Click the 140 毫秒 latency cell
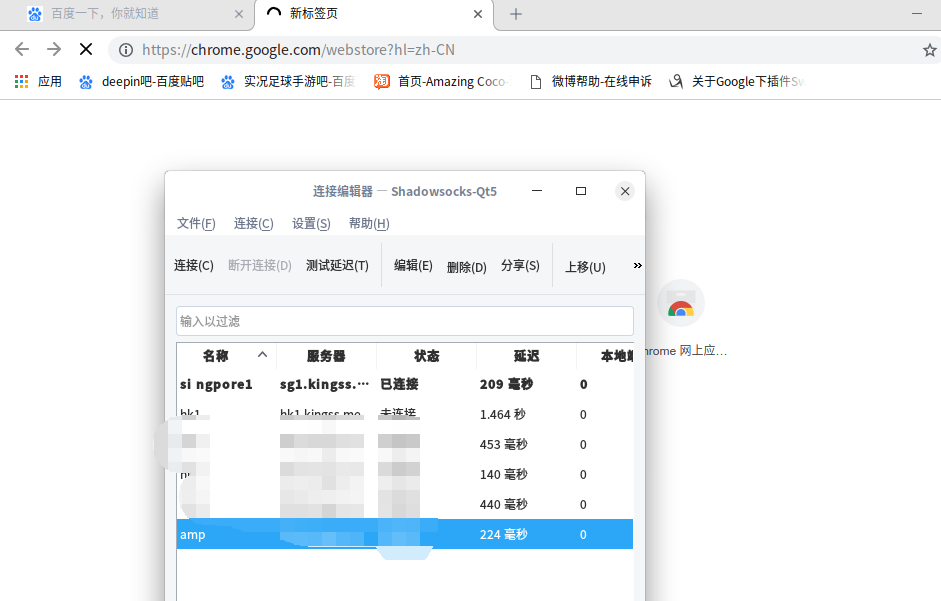 pos(504,474)
